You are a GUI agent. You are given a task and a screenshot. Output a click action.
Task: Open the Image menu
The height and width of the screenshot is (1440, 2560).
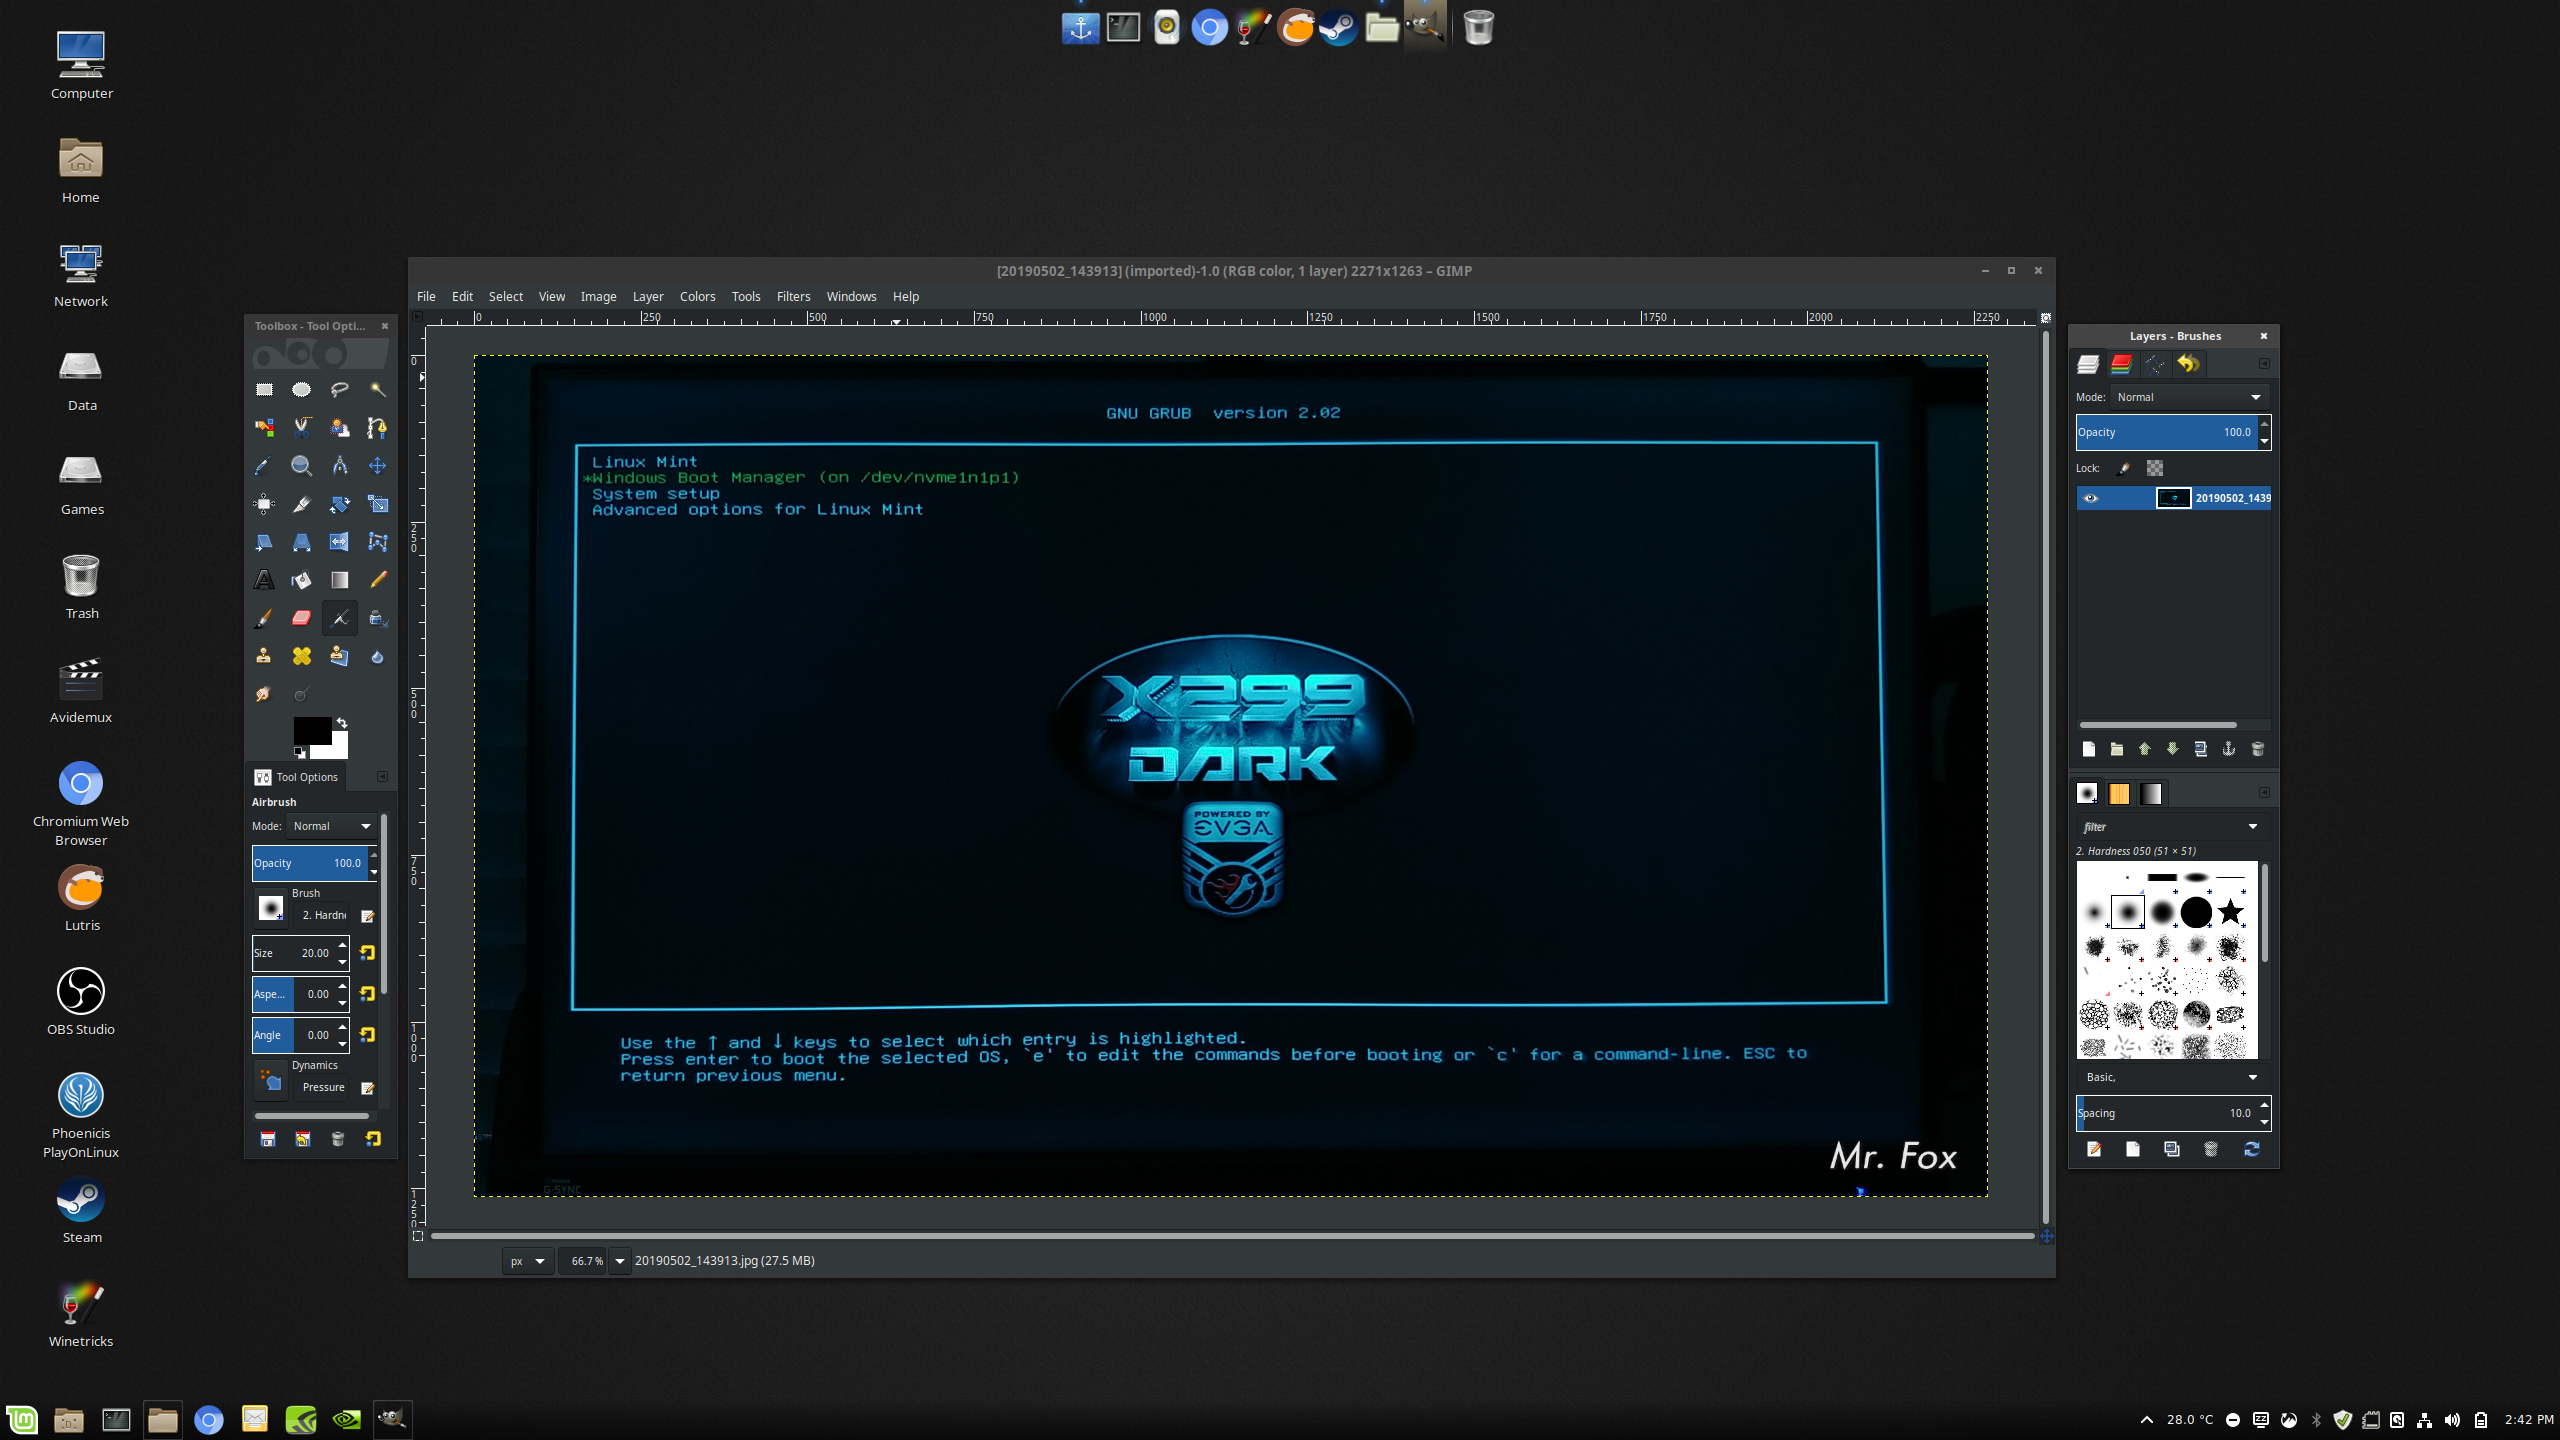click(x=598, y=296)
